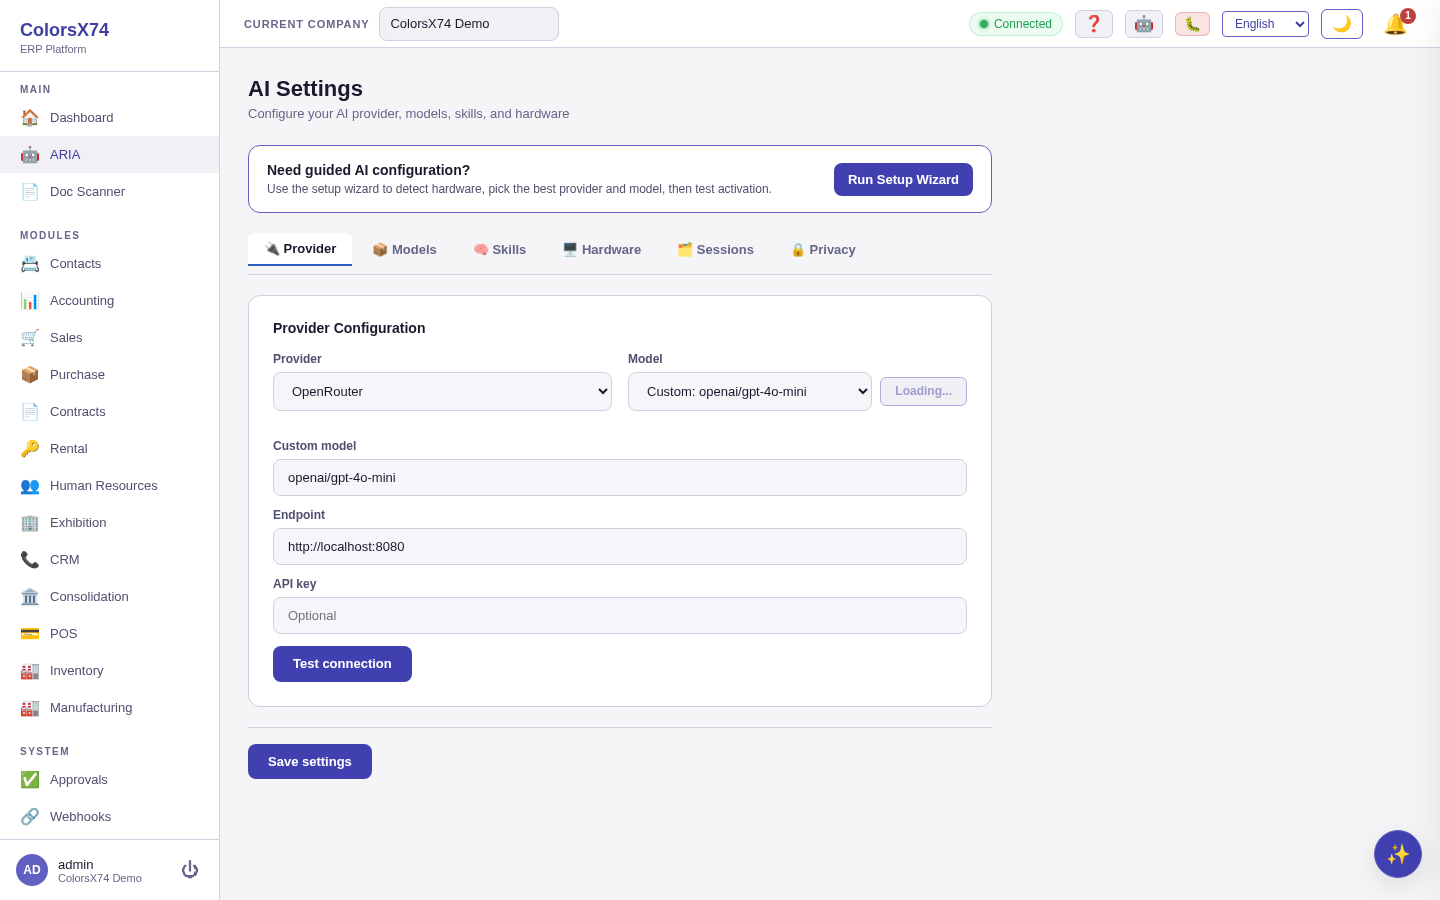Click the Rental key icon
The image size is (1440, 900).
point(30,448)
